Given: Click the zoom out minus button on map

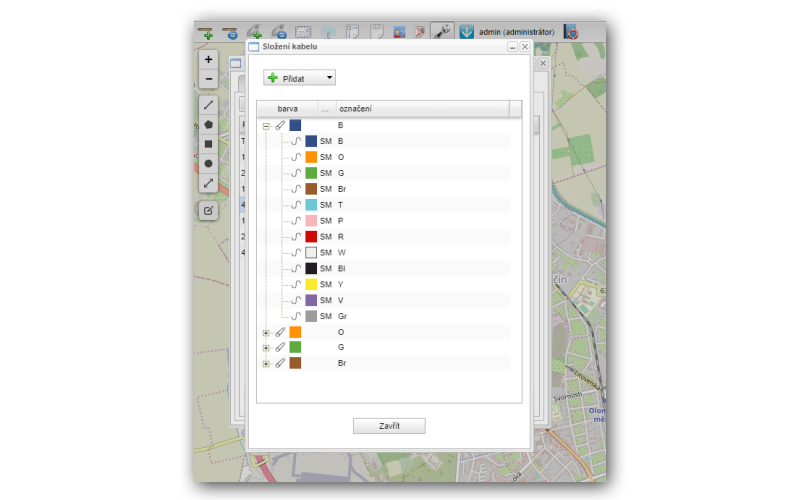Looking at the screenshot, I should [208, 79].
